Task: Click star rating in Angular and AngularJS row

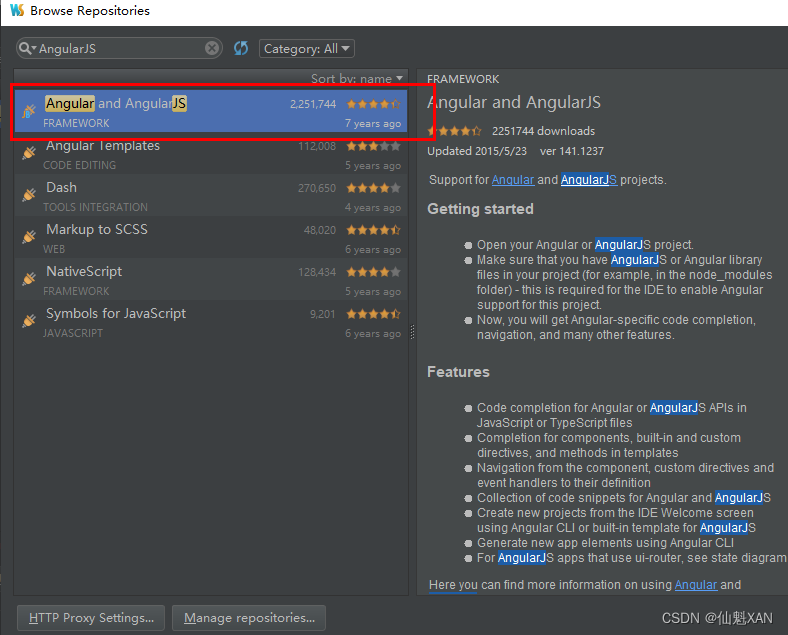Action: [373, 104]
